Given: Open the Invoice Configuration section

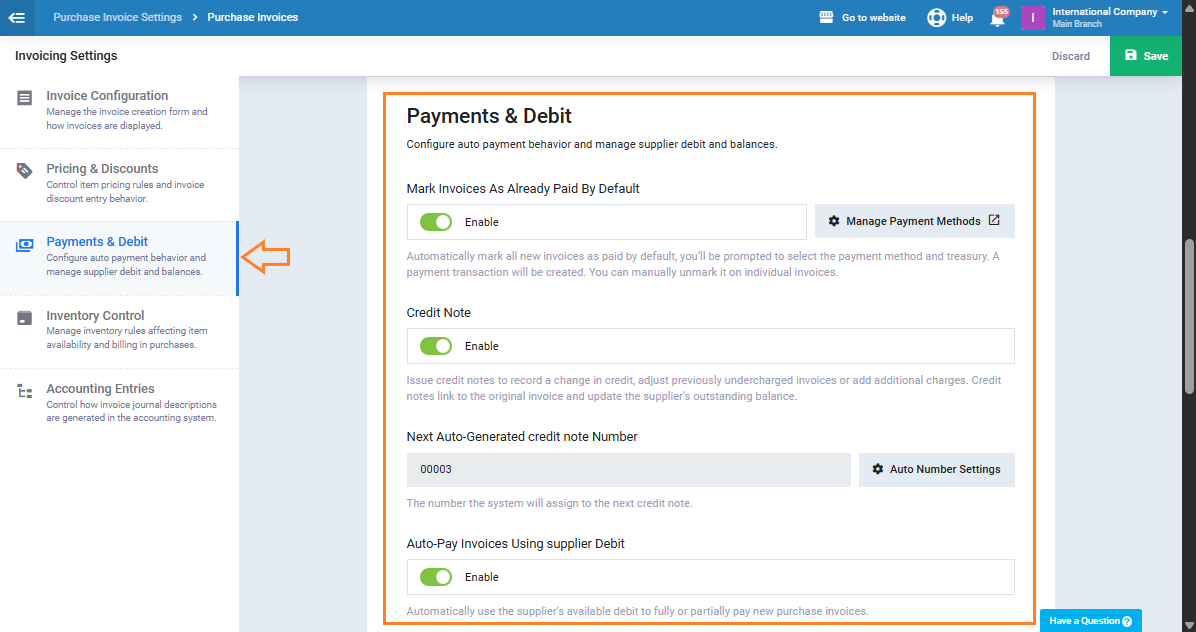Looking at the screenshot, I should 119,111.
